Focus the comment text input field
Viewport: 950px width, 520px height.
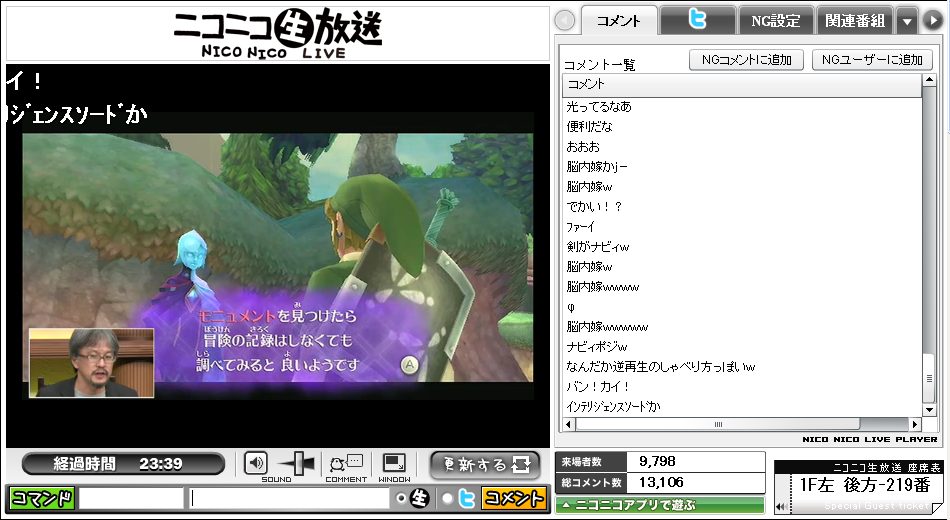coord(289,498)
